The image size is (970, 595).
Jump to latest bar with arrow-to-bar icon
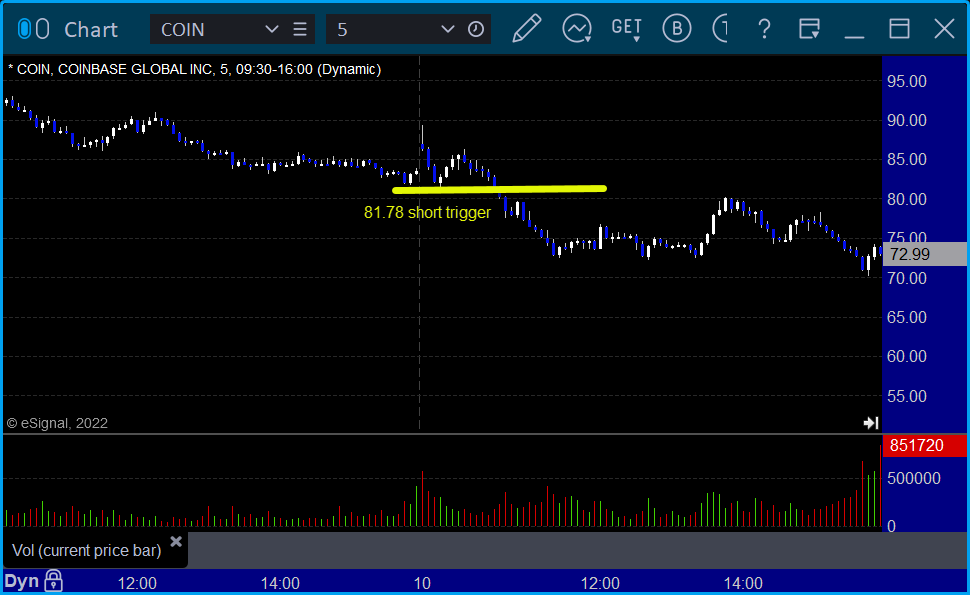pos(871,423)
